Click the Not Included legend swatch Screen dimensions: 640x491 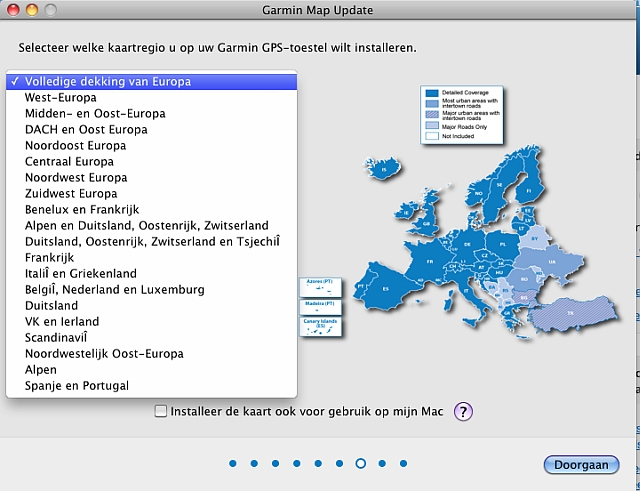tap(432, 136)
